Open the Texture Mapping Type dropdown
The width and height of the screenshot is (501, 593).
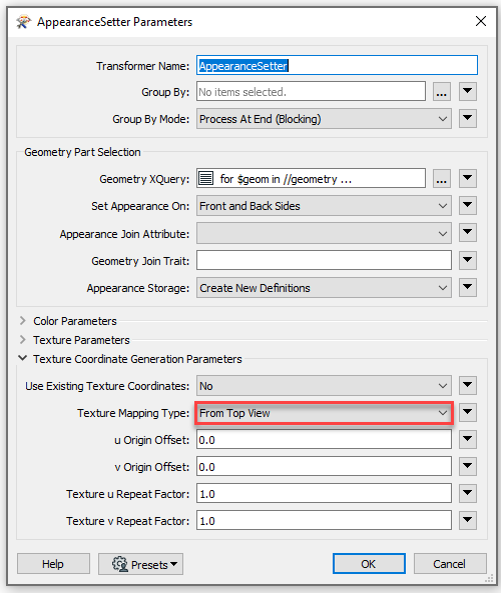point(324,413)
